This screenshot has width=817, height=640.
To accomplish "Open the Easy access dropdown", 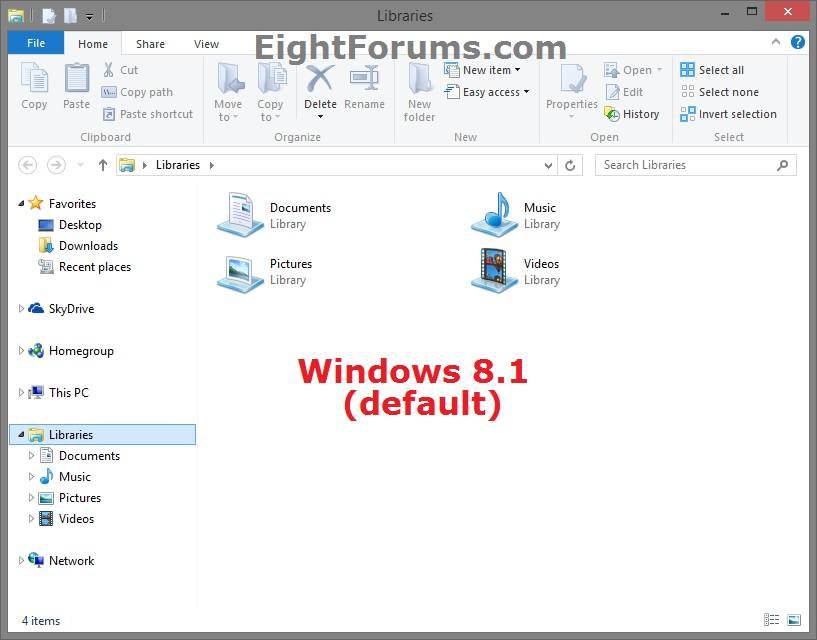I will [487, 92].
